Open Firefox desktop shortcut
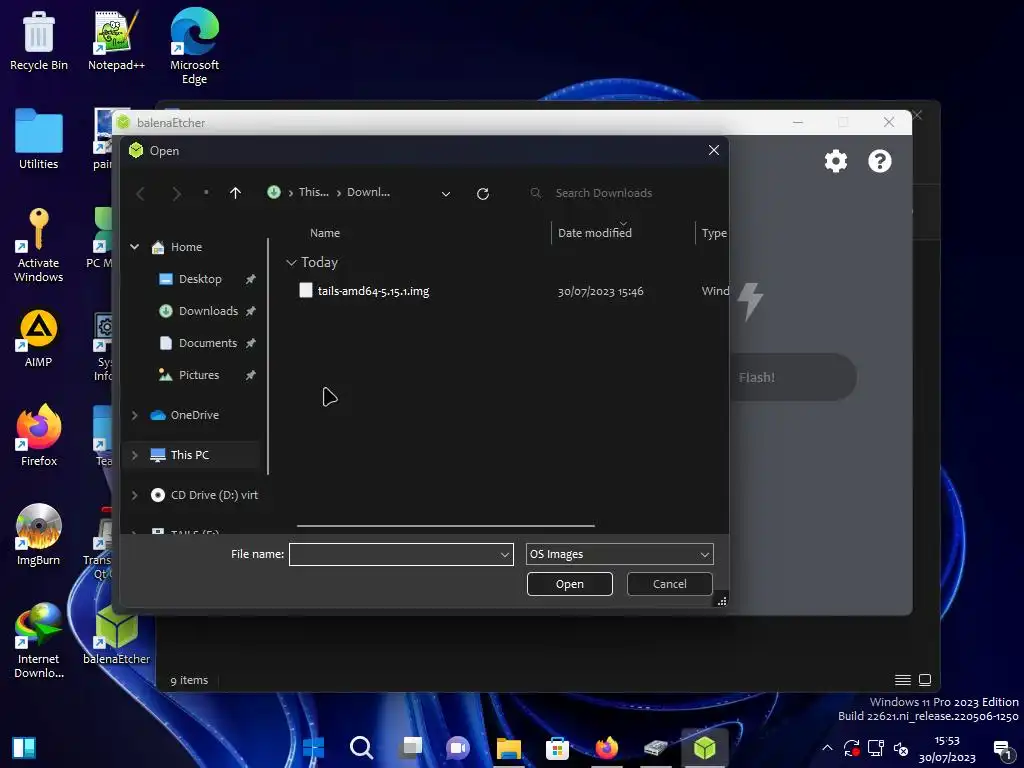 [x=39, y=436]
